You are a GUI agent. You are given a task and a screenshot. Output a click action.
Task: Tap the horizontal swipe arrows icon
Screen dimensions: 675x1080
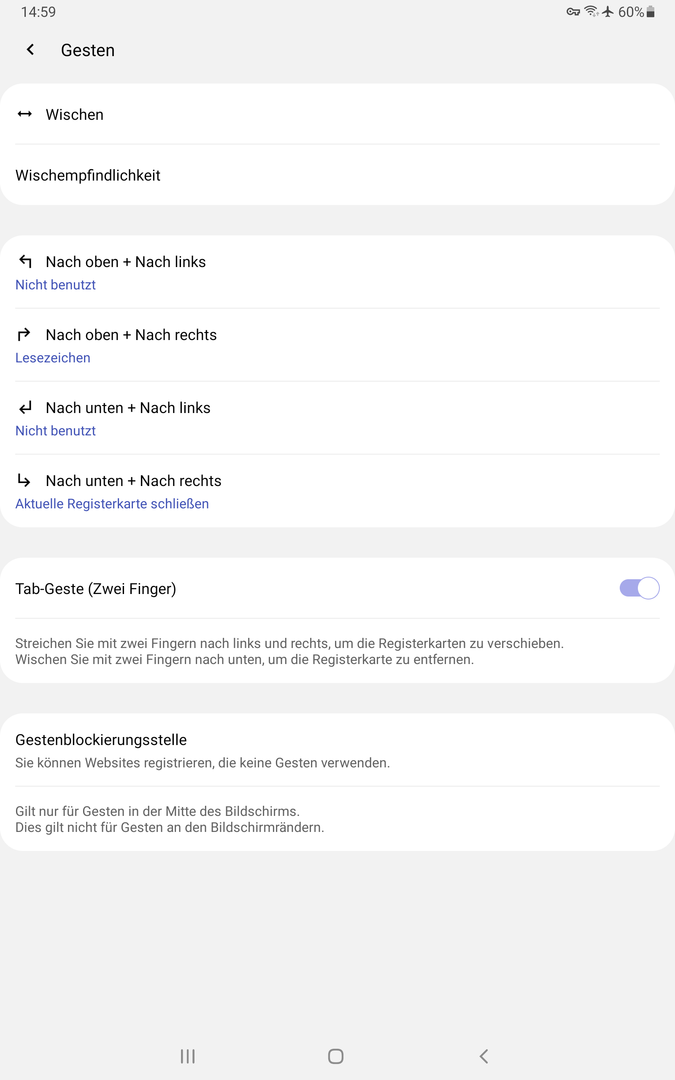pos(25,114)
